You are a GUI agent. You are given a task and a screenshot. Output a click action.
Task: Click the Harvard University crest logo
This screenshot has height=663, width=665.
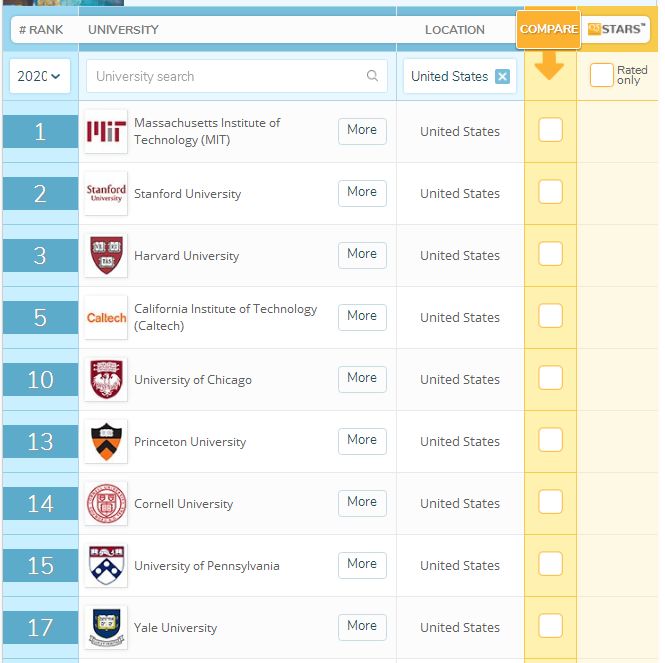(x=106, y=255)
